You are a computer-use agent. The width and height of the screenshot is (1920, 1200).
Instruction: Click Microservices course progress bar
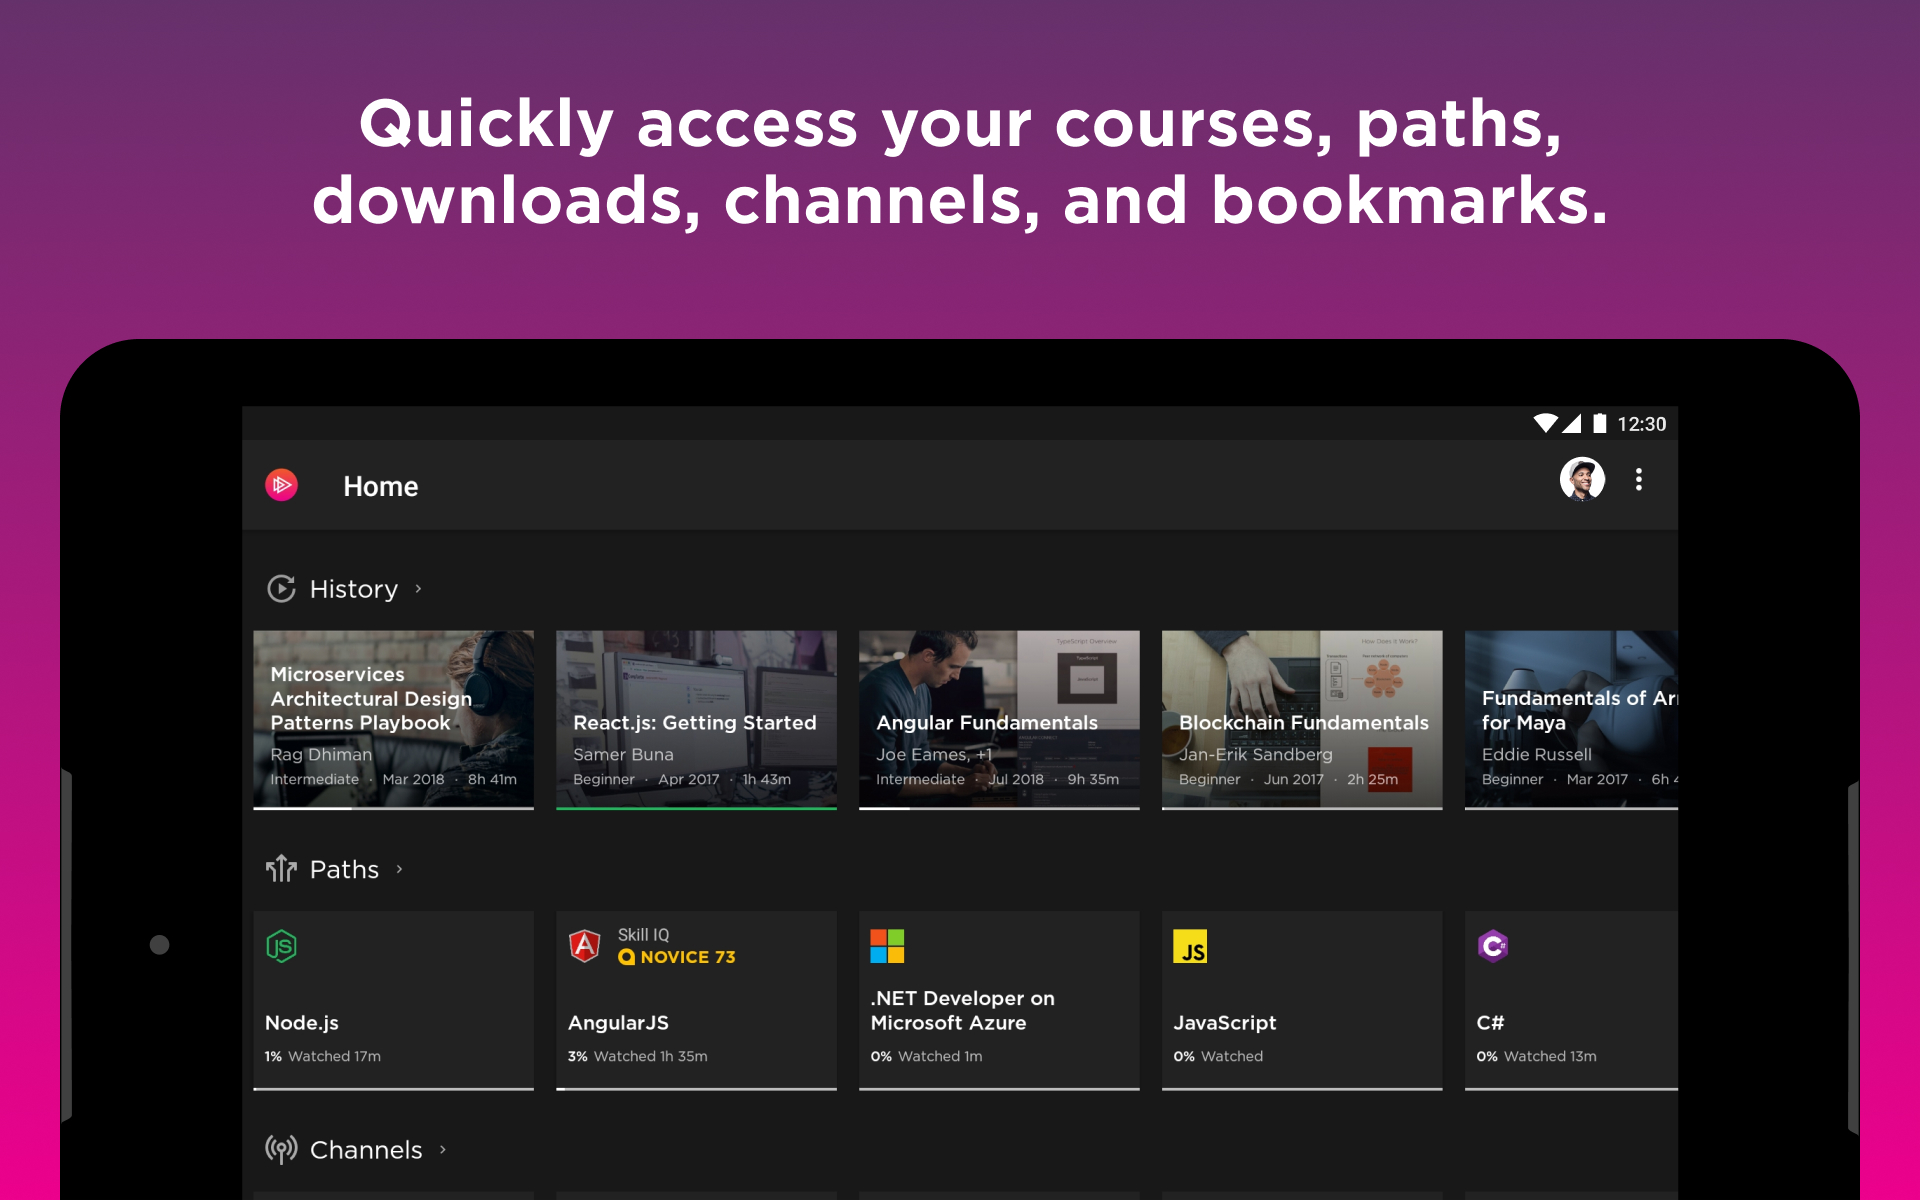point(393,808)
